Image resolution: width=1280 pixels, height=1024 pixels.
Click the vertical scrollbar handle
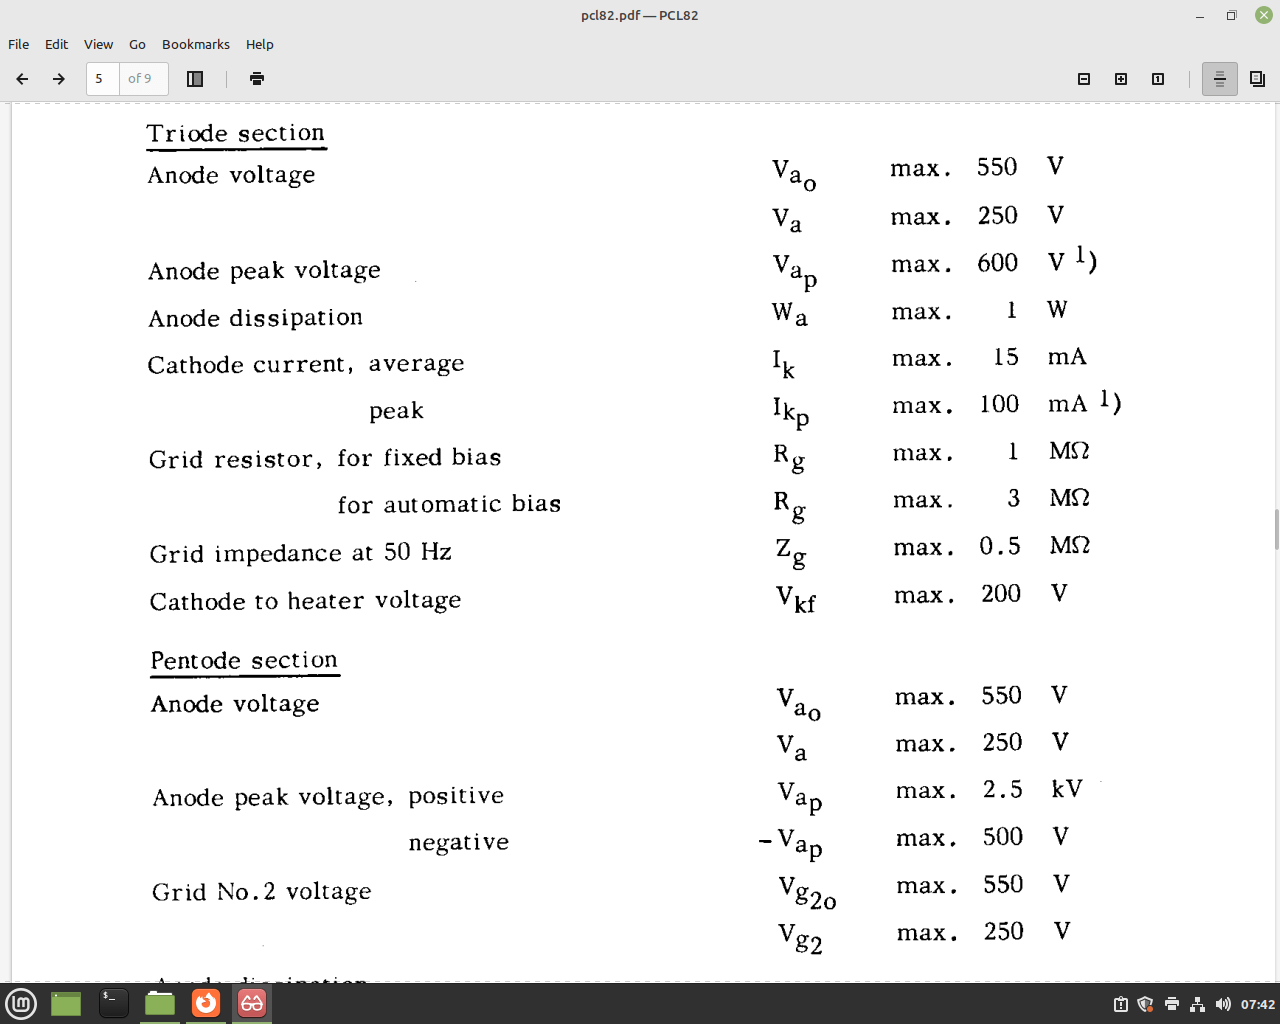click(x=1276, y=529)
